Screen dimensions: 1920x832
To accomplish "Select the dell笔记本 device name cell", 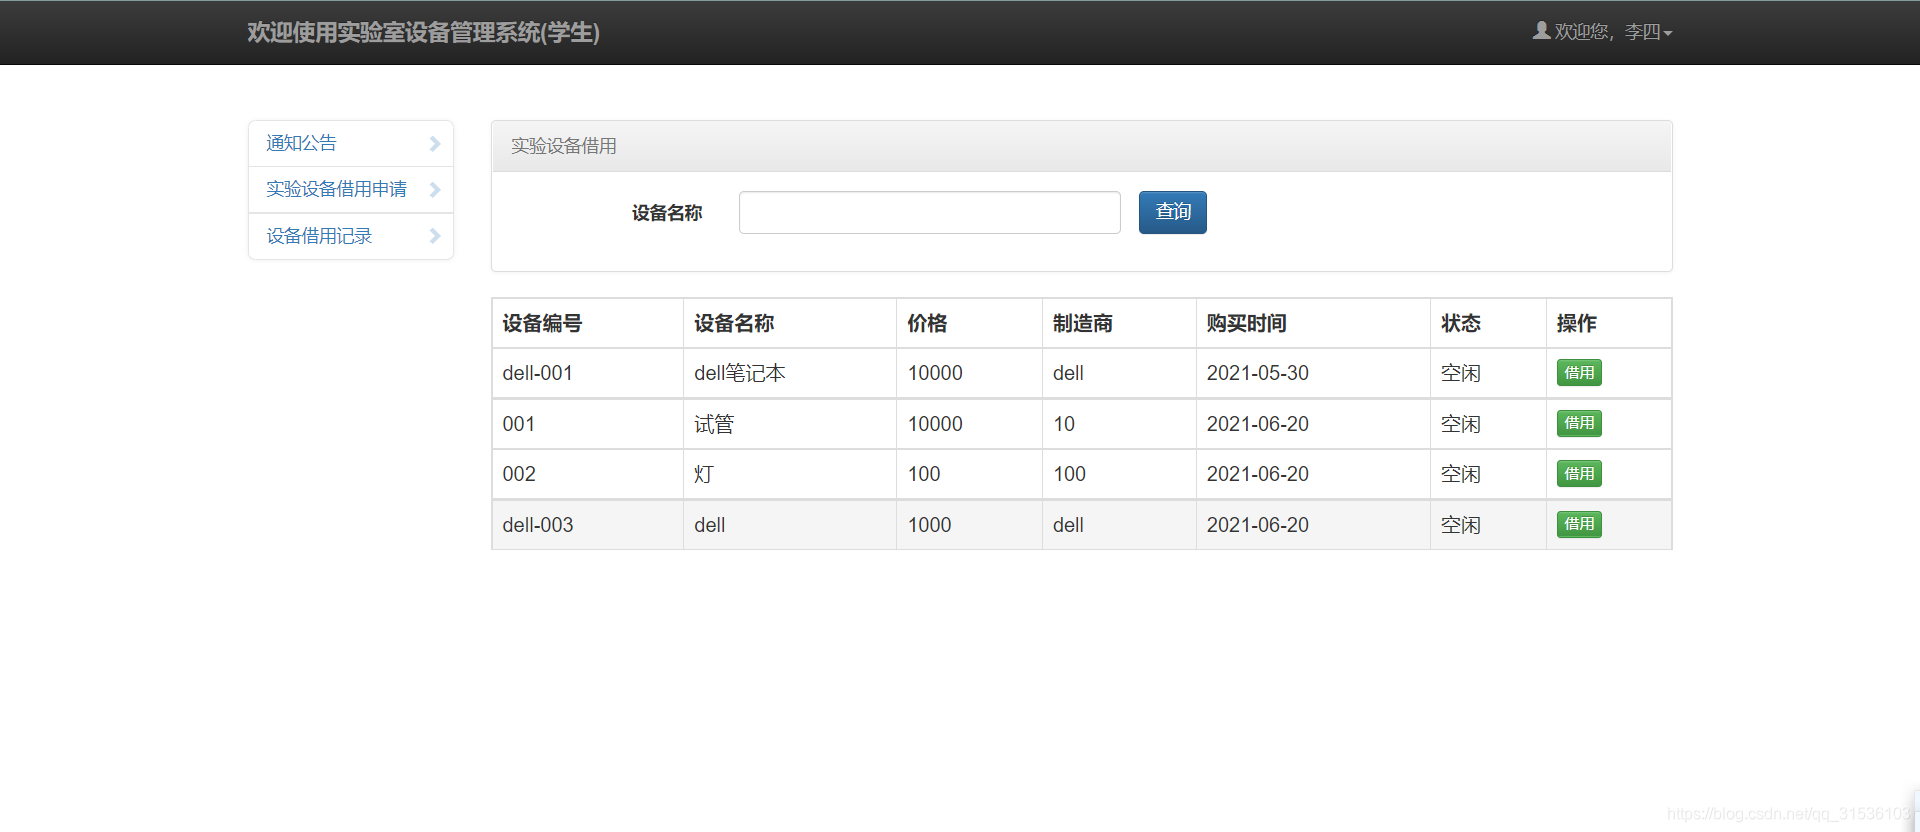I will 790,373.
